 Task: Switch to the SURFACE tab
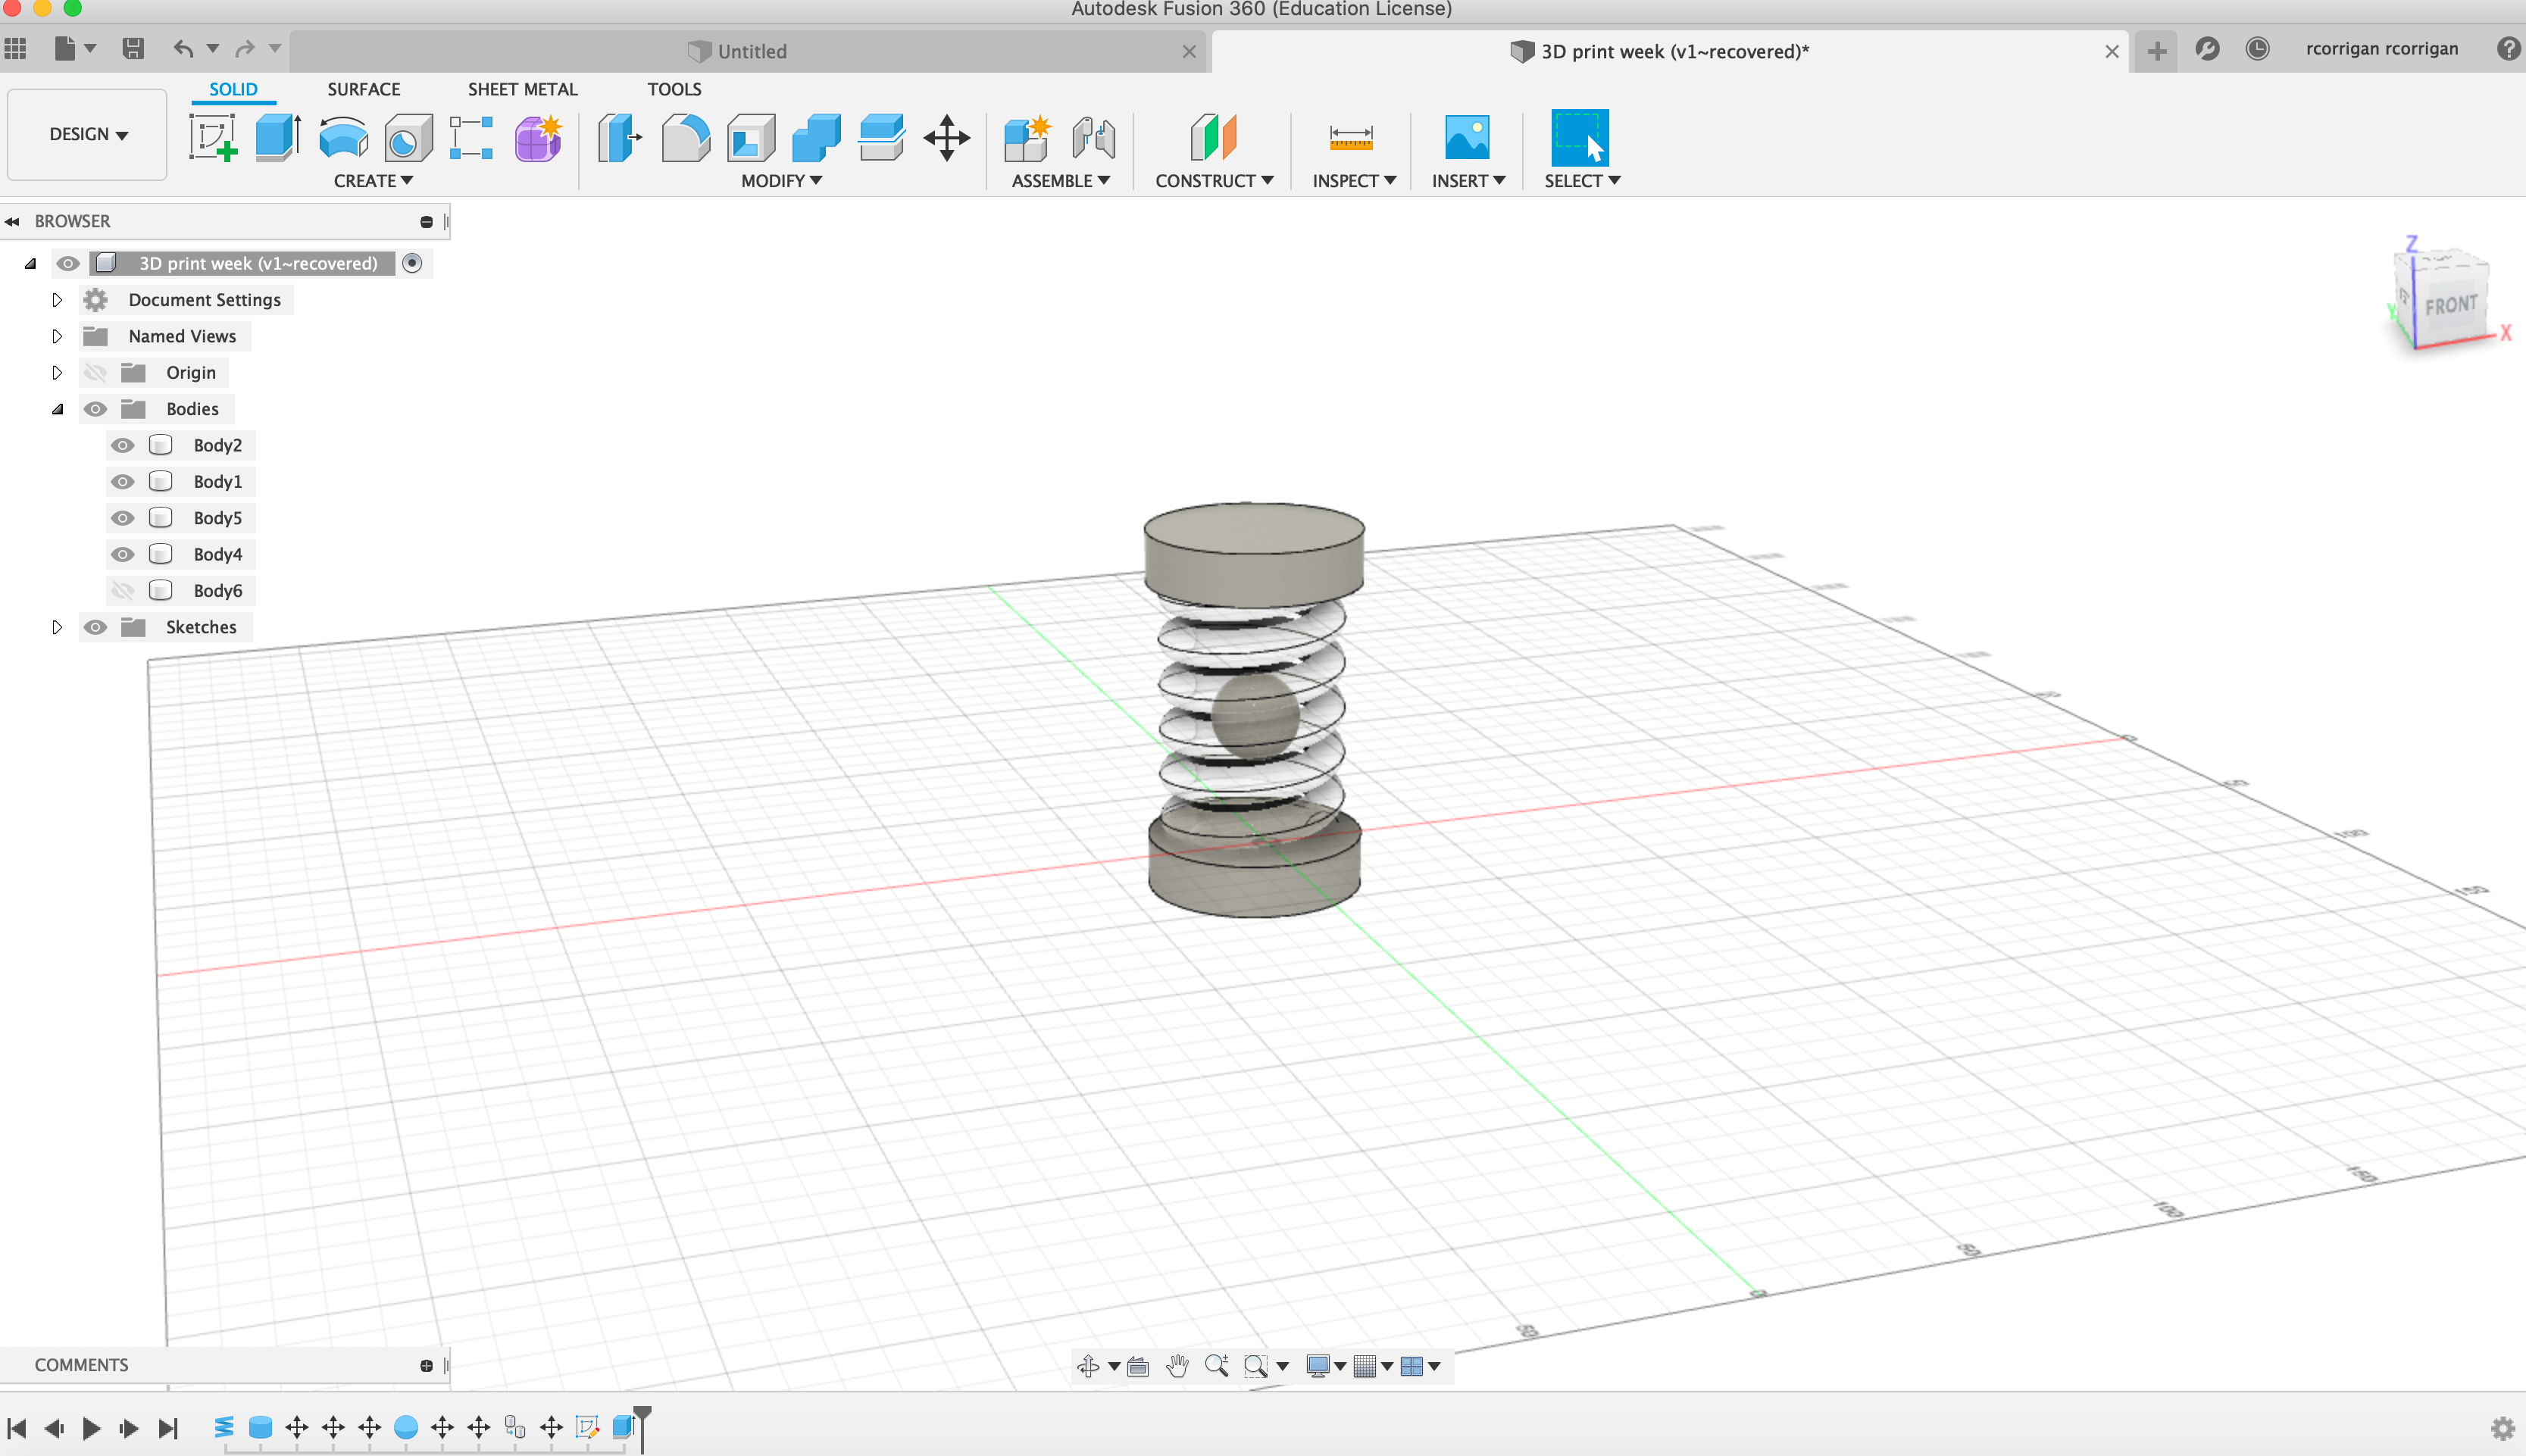point(363,89)
